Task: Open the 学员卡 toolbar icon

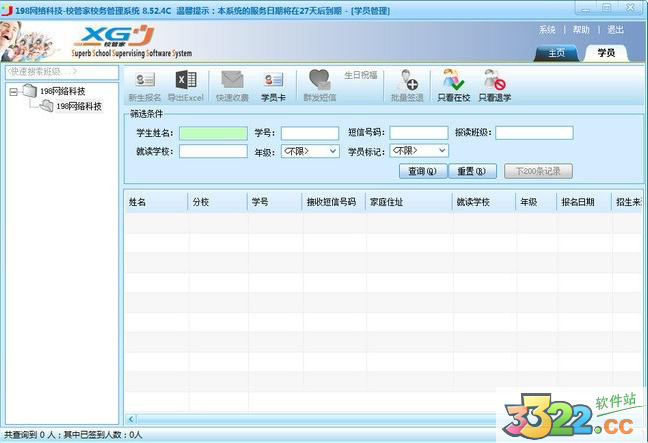Action: click(x=273, y=81)
